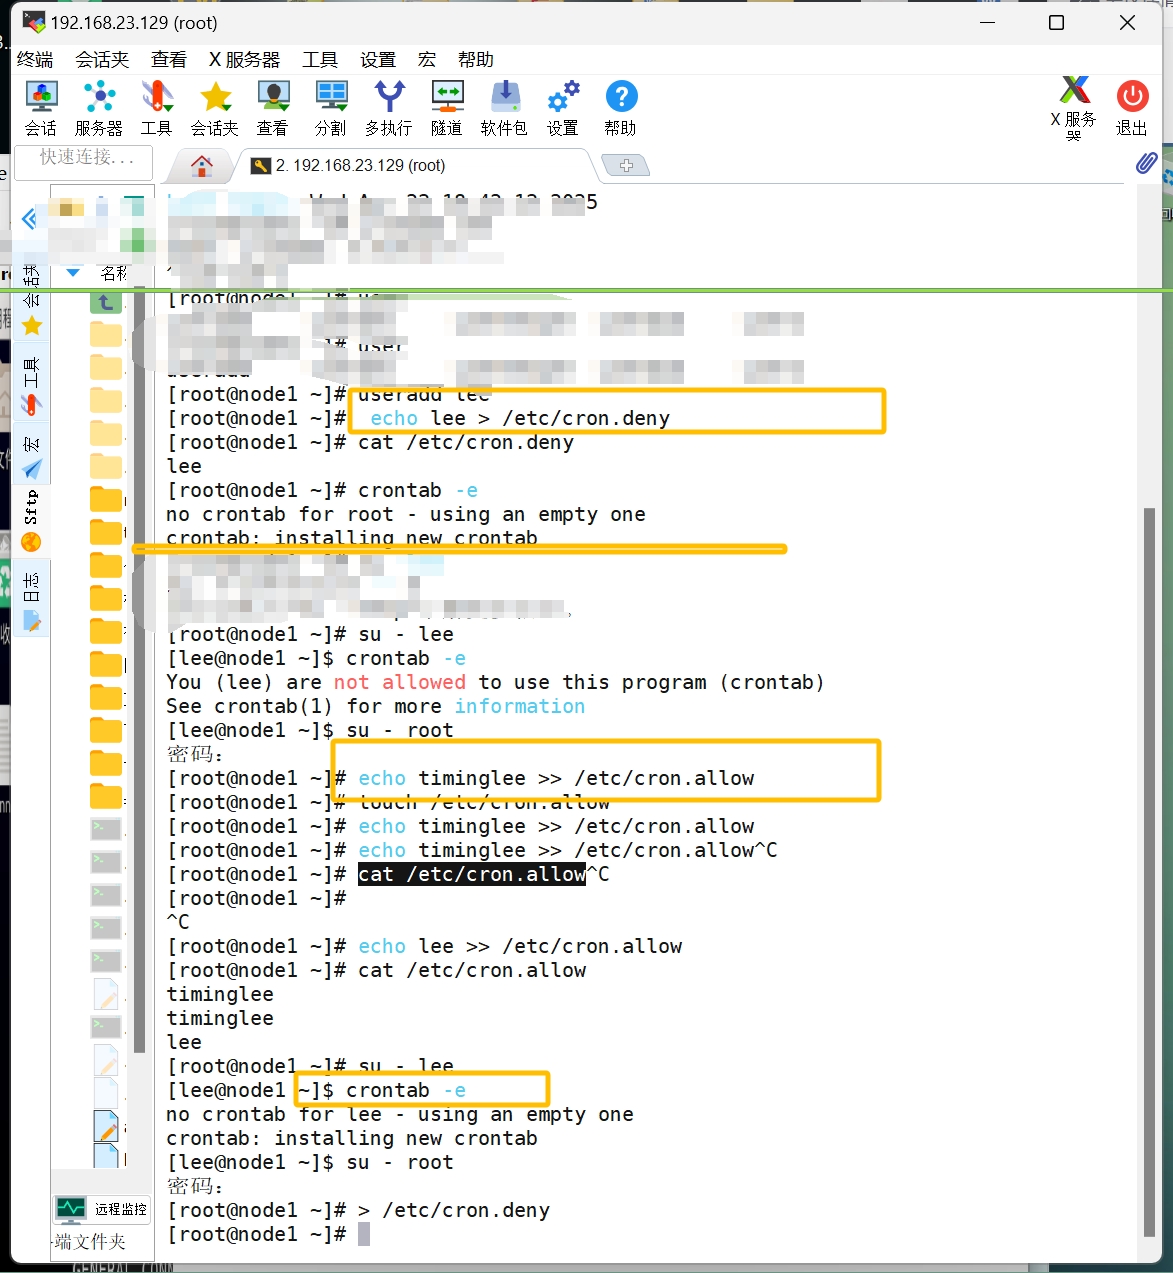This screenshot has height=1273, width=1173.
Task: Click the terminal vertical scrollbar
Action: pos(1147,870)
